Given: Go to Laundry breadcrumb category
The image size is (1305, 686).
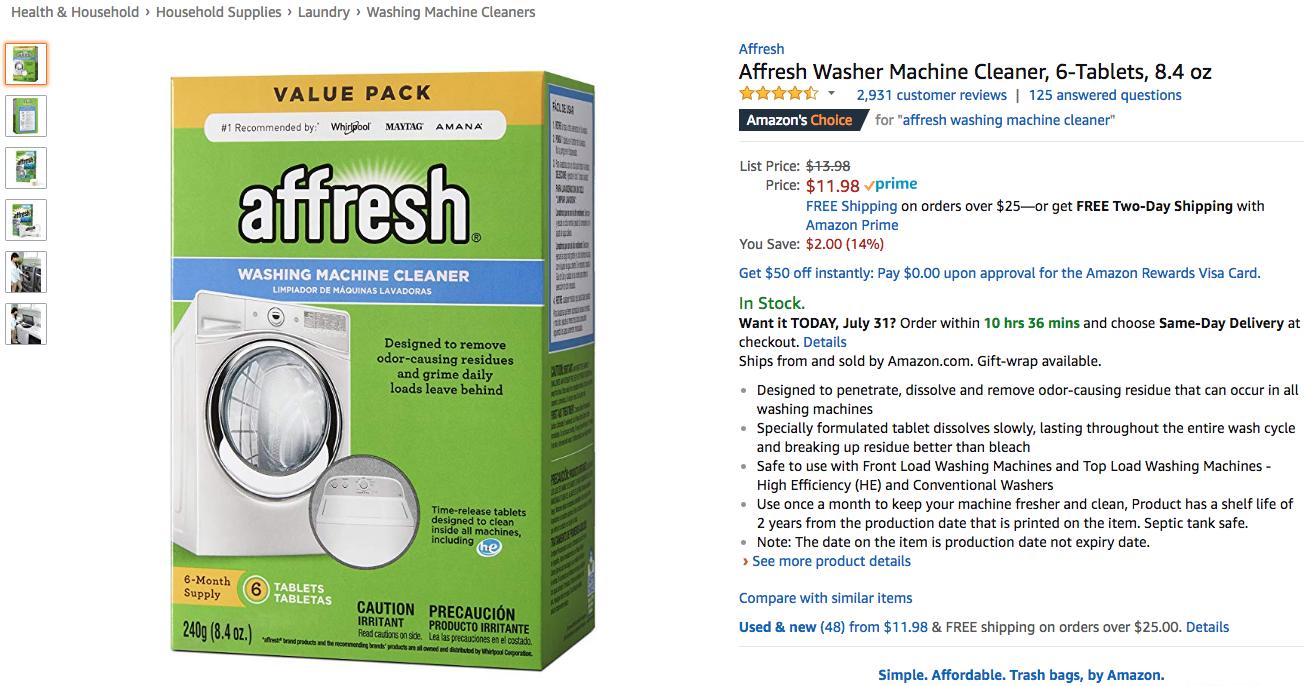Looking at the screenshot, I should coord(324,12).
